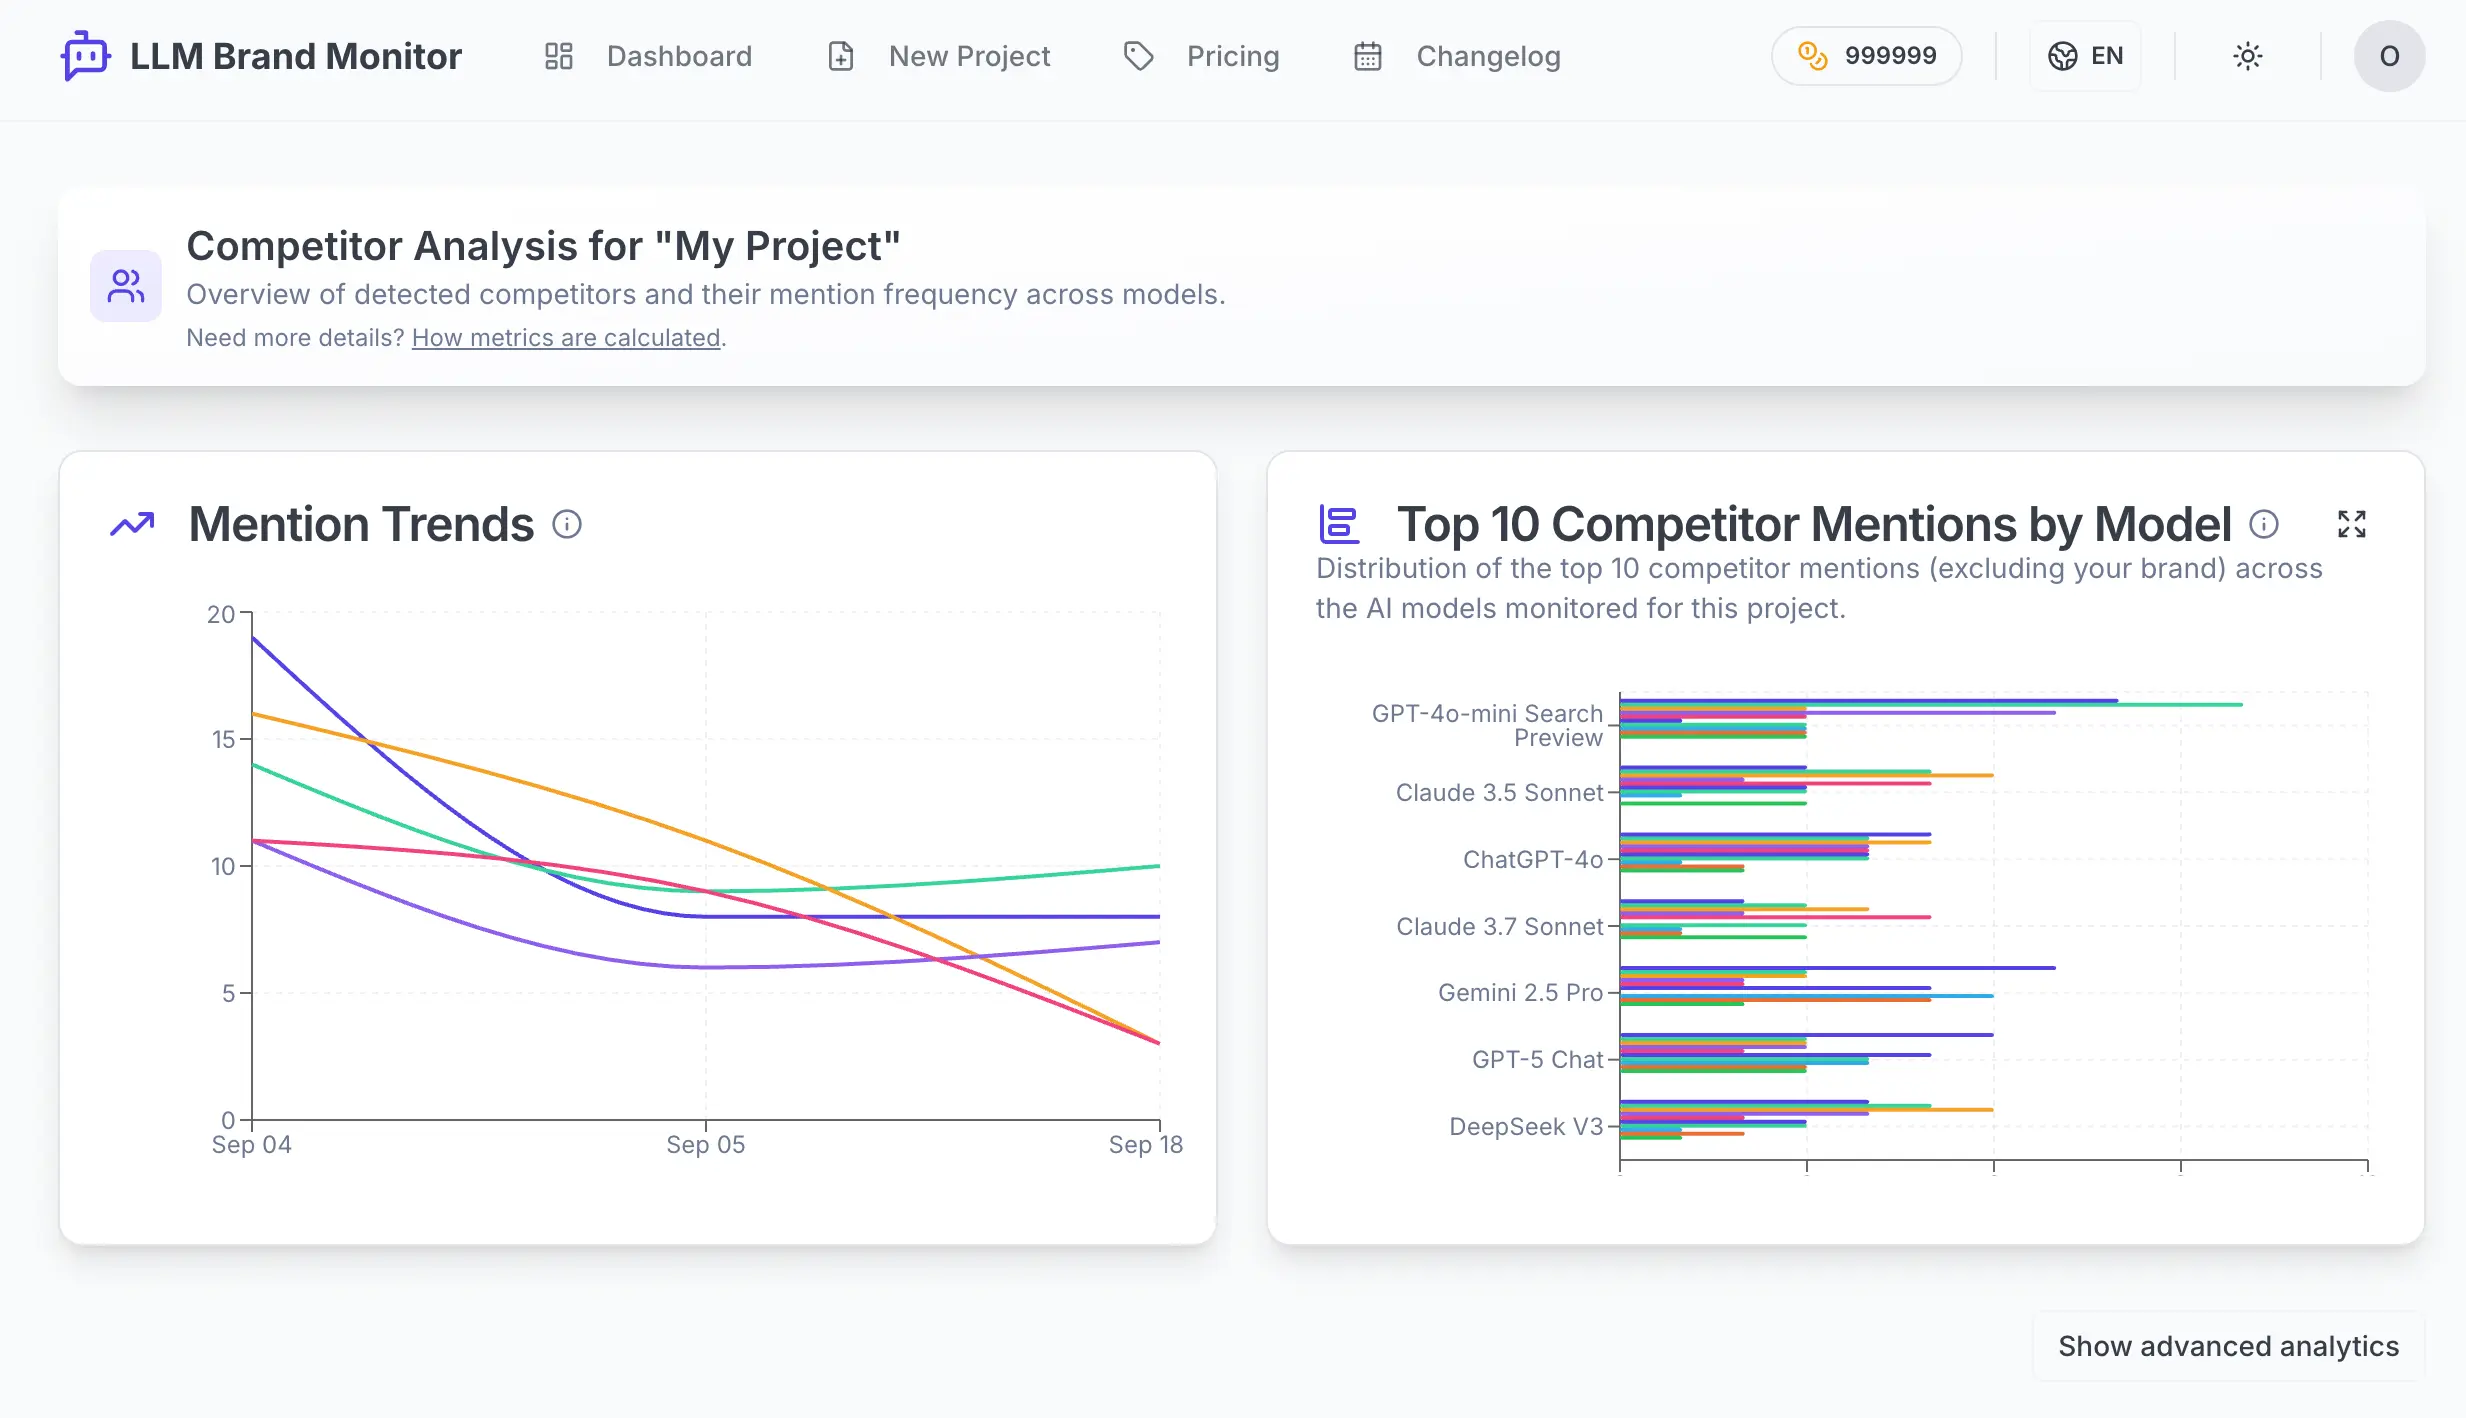Click the GPT-5 Chat label in bar chart

1537,1060
